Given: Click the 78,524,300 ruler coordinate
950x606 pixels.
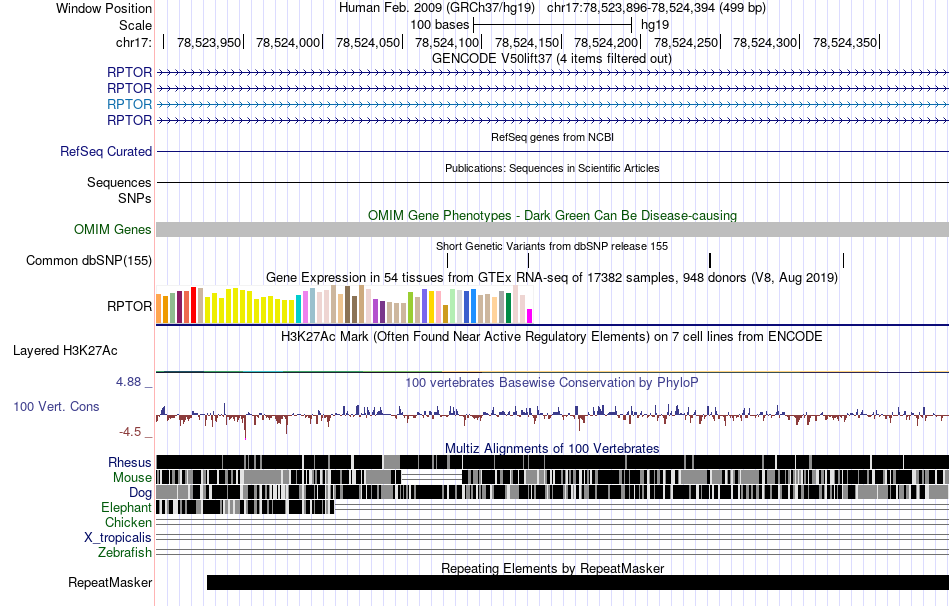Looking at the screenshot, I should tap(765, 42).
